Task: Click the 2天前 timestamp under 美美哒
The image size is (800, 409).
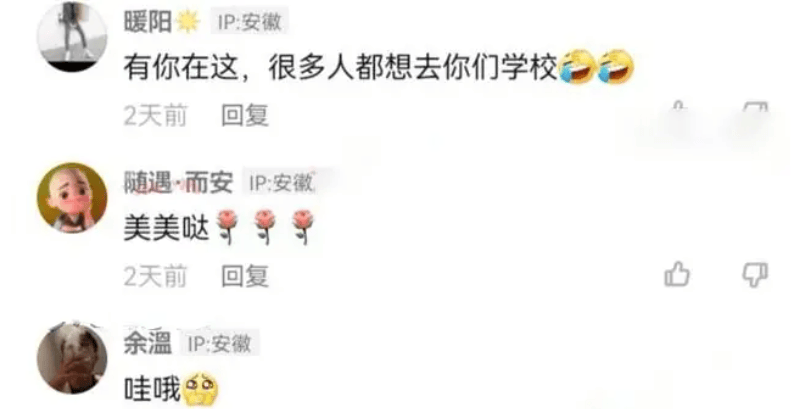Action: (x=156, y=276)
